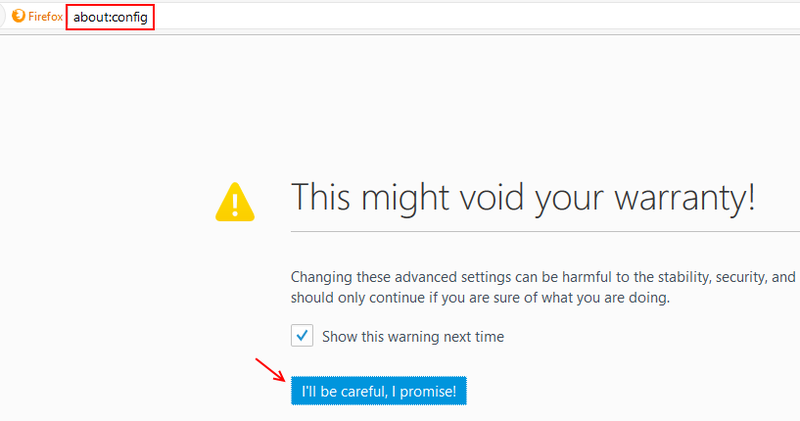Click the blue checkmark in the checkbox
This screenshot has height=421, width=800.
pos(302,336)
